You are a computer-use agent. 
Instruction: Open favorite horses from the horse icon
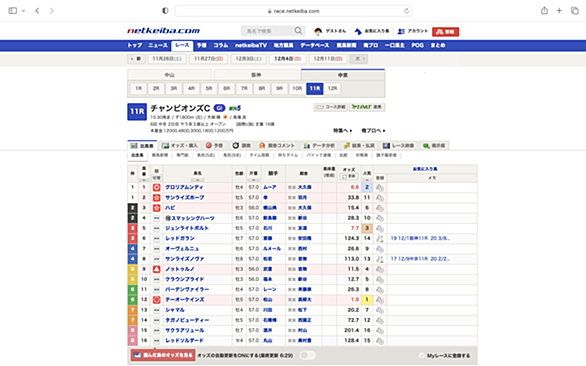tap(358, 31)
